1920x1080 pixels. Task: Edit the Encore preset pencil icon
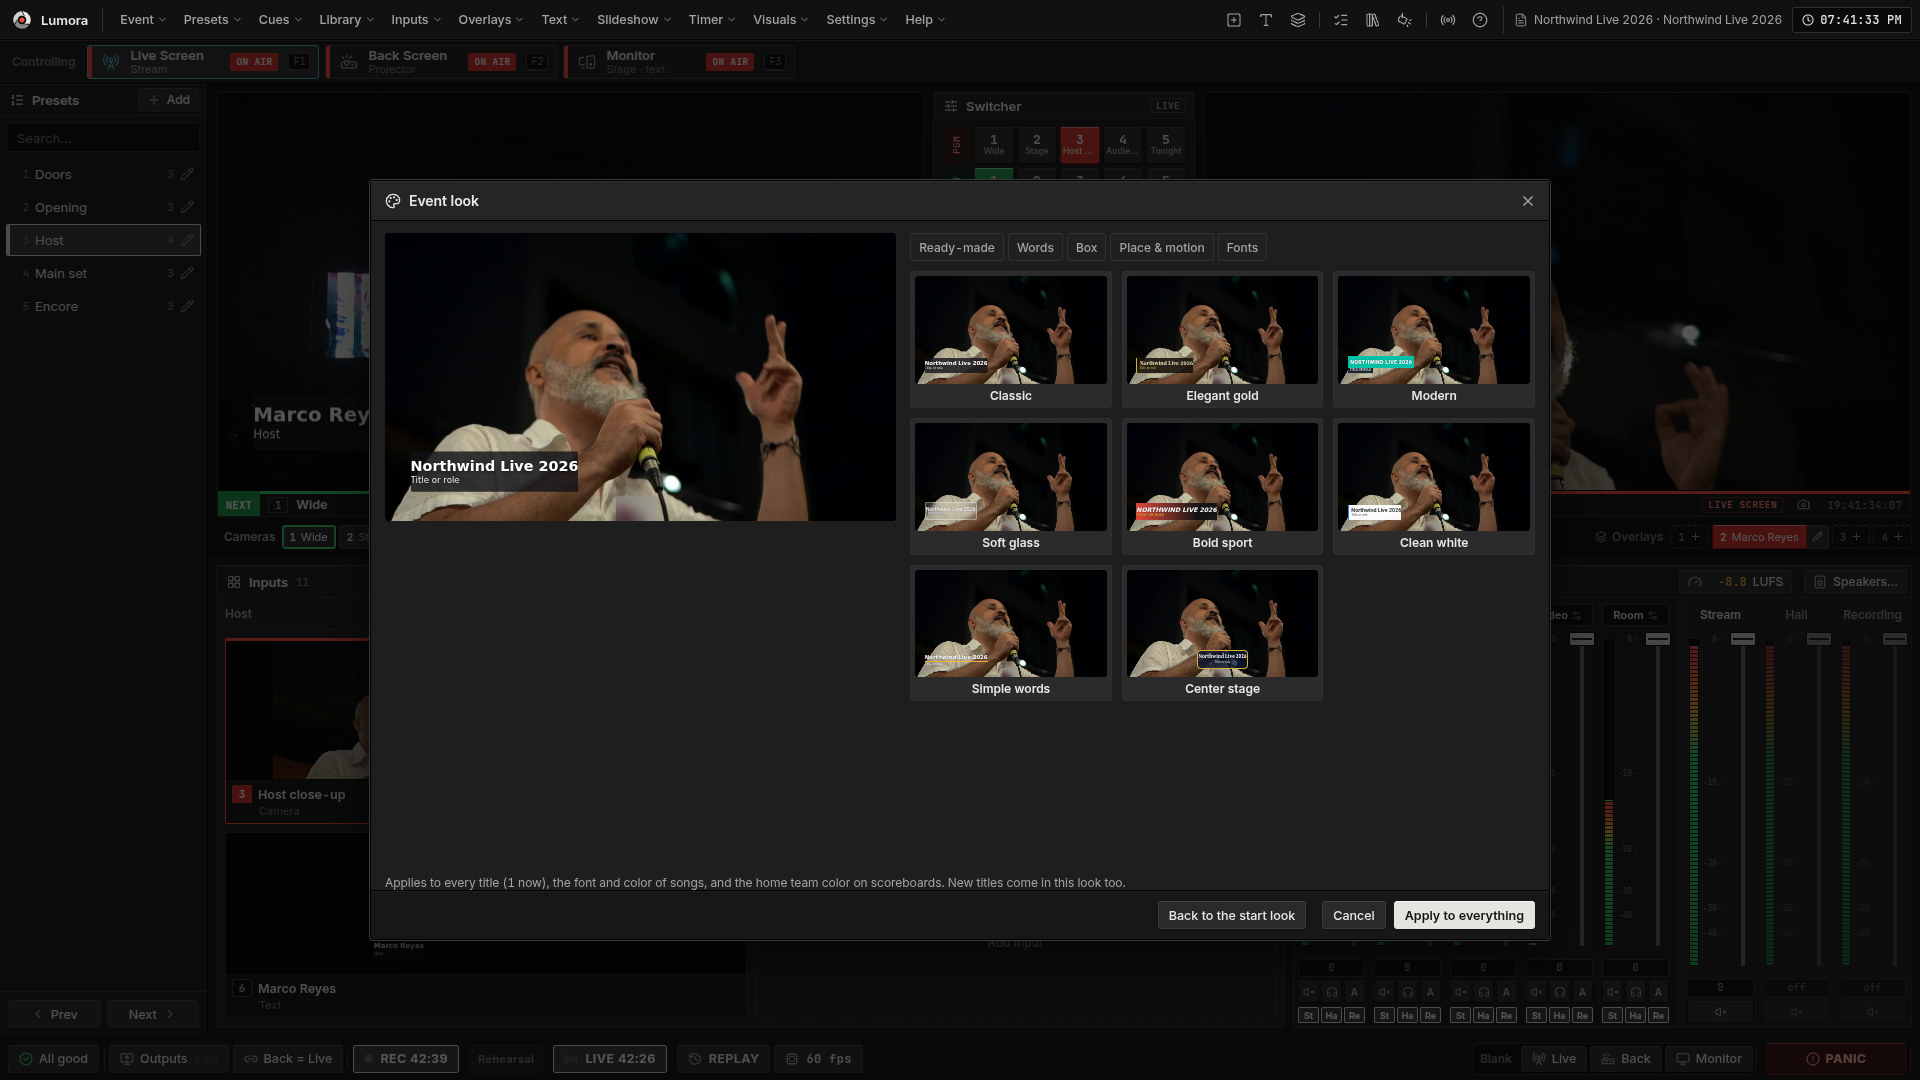pyautogui.click(x=187, y=306)
